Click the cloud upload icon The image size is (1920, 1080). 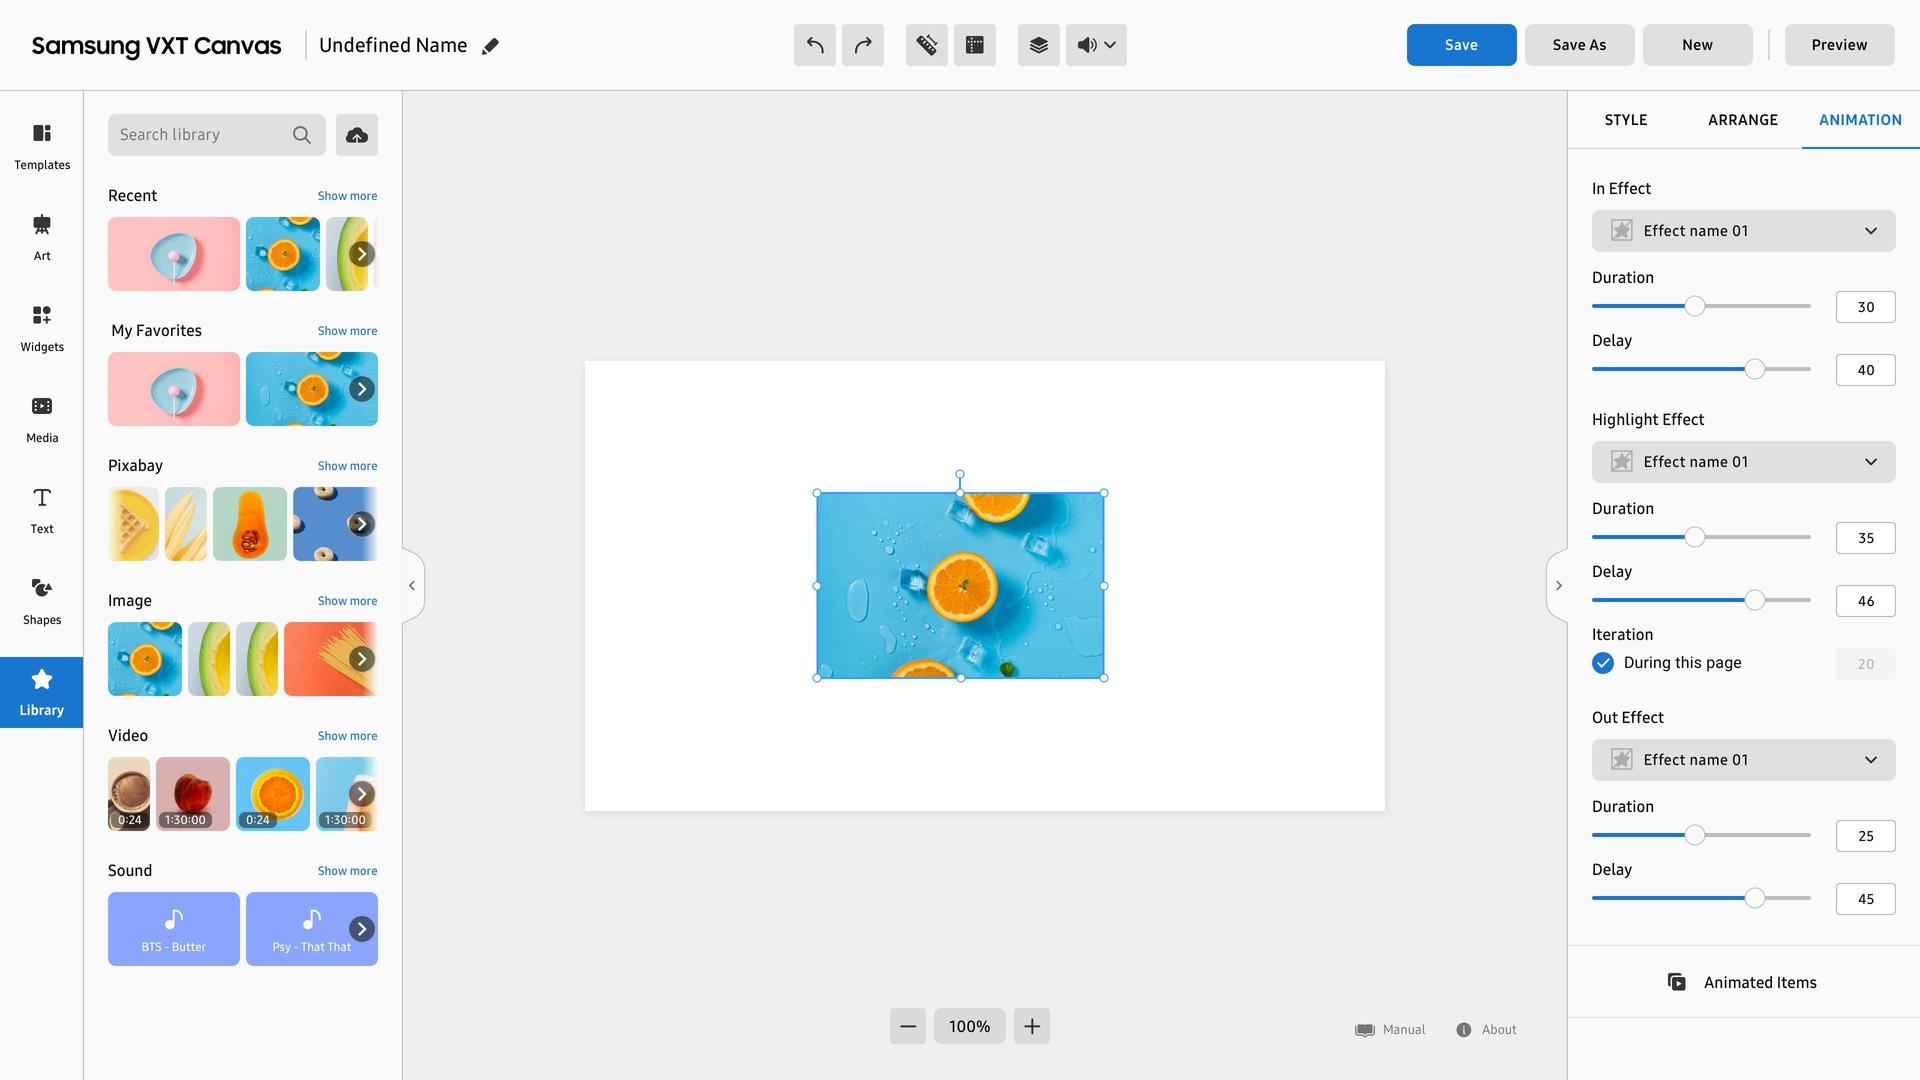point(357,135)
